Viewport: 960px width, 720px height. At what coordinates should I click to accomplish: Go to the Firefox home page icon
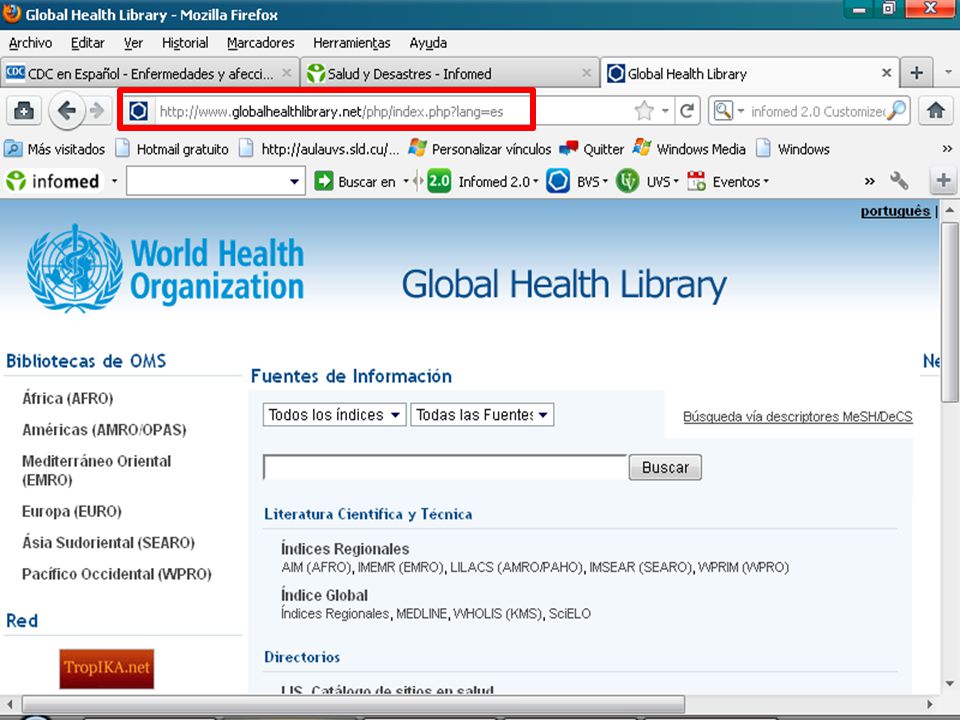pos(936,111)
